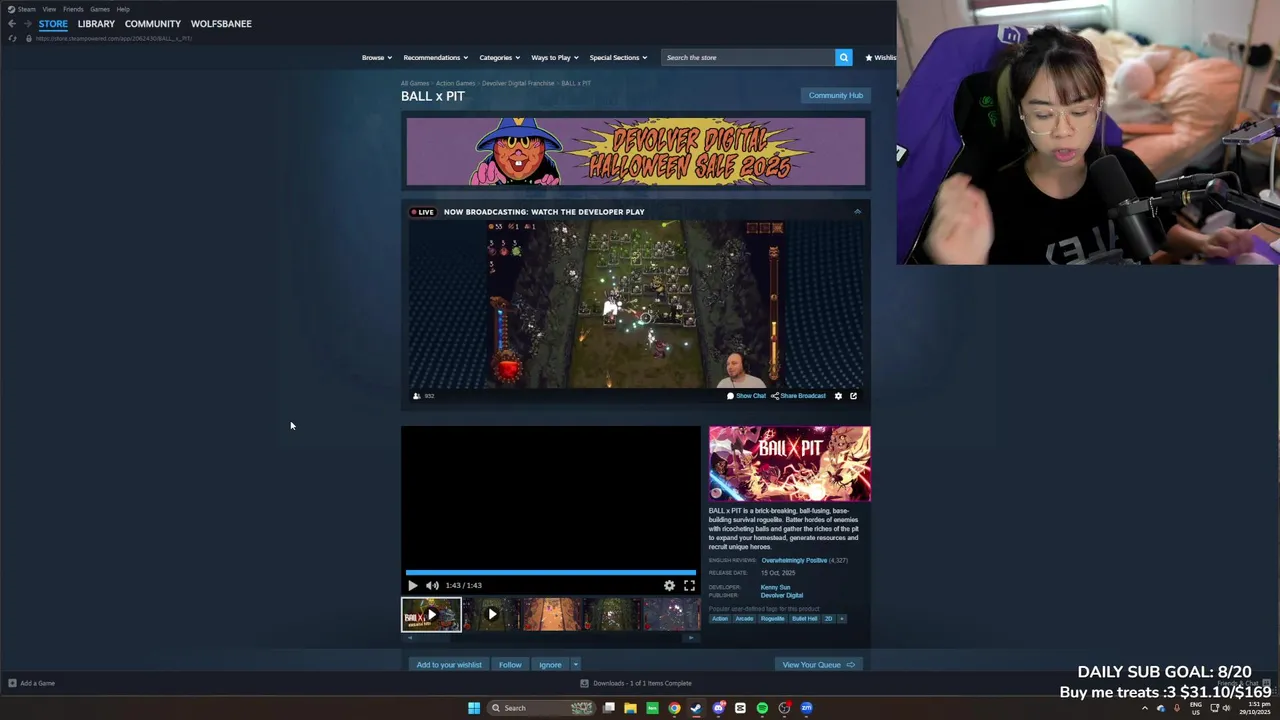This screenshot has width=1280, height=720.
Task: Select the second video thumbnail
Action: (x=492, y=614)
